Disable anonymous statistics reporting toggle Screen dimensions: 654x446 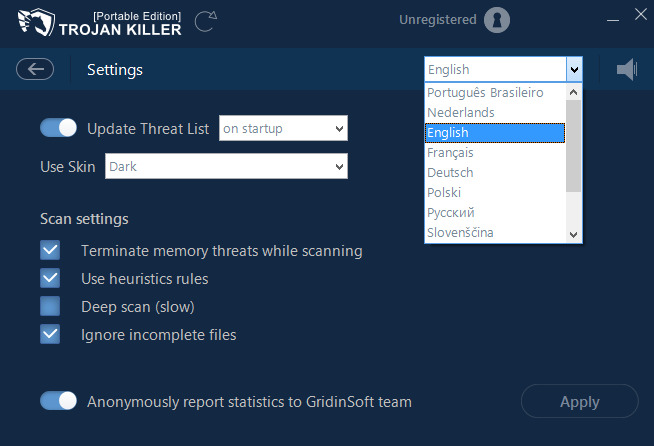(59, 401)
